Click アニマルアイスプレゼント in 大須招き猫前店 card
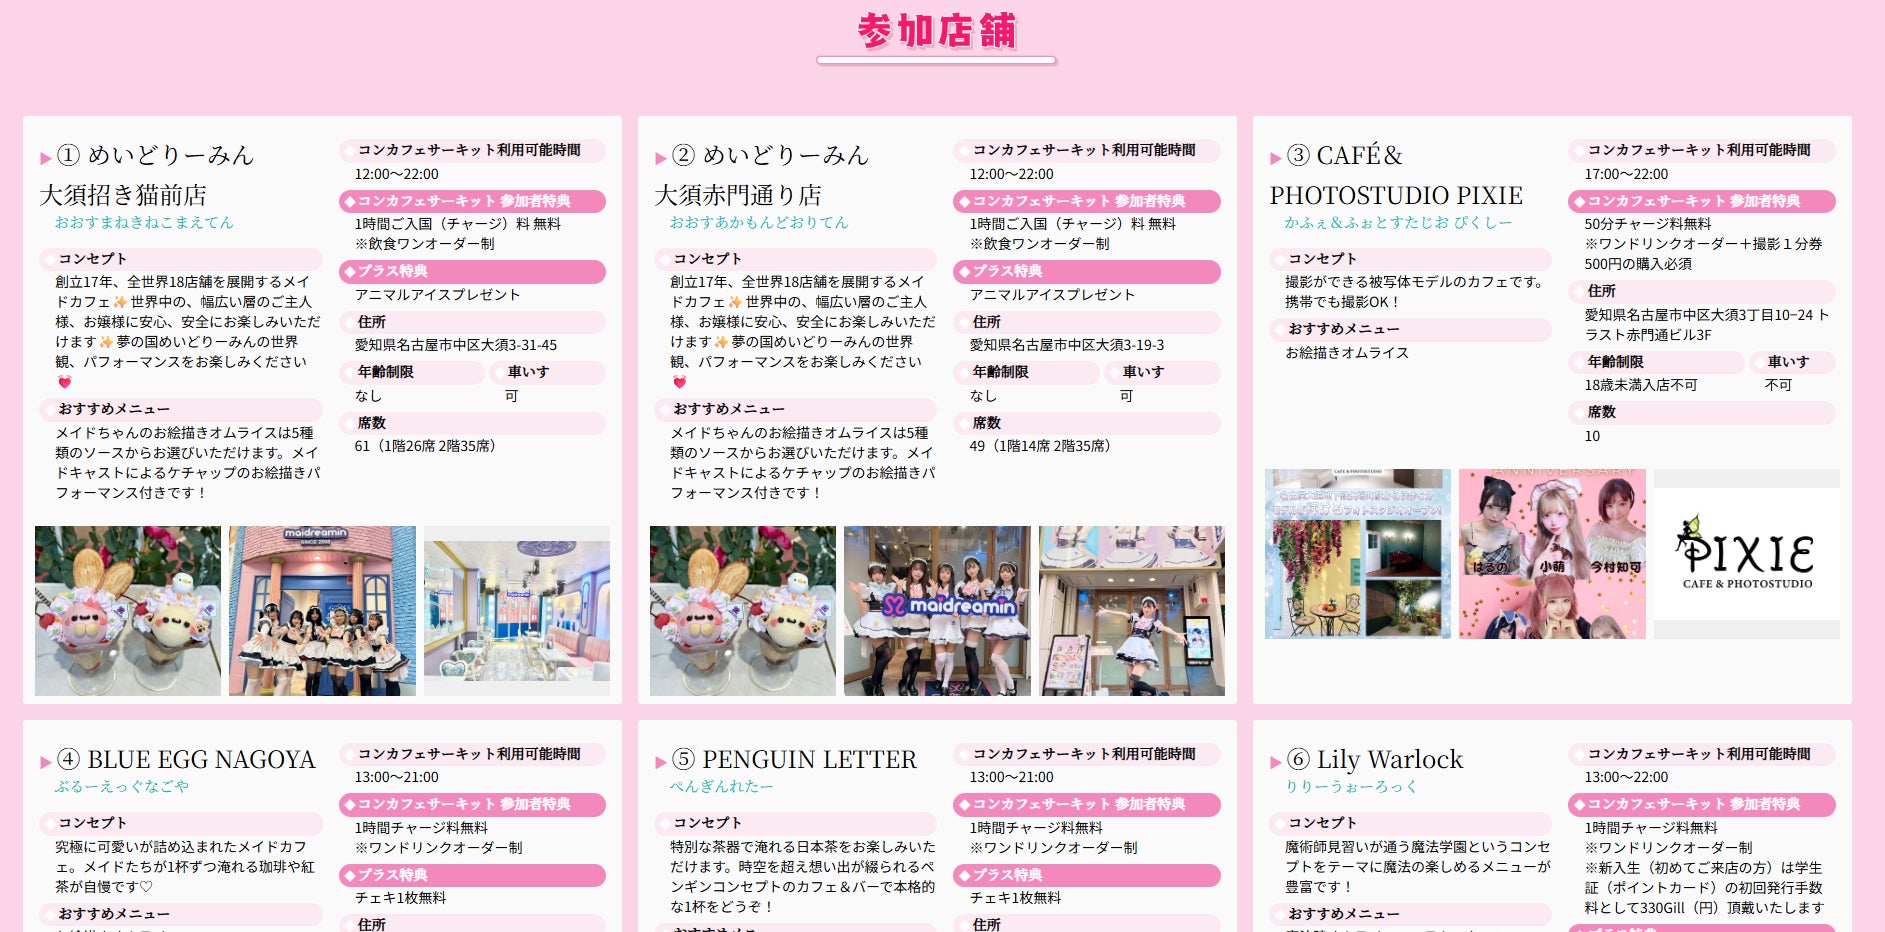Screen dimensions: 1885x932 (437, 295)
